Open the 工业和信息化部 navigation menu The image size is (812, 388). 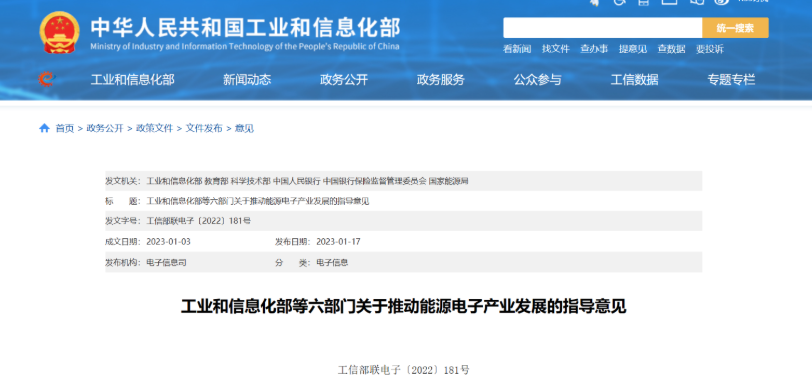(133, 80)
